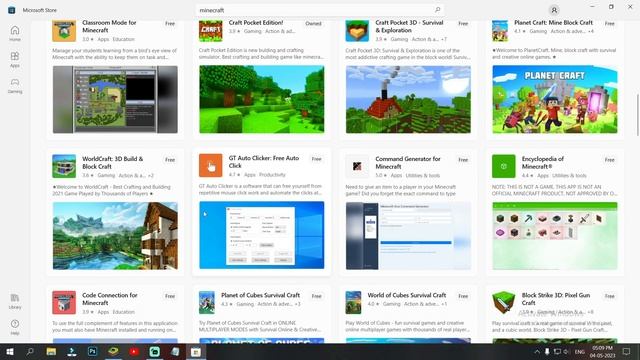Click the Block Strike 3D app icon

pos(504,302)
